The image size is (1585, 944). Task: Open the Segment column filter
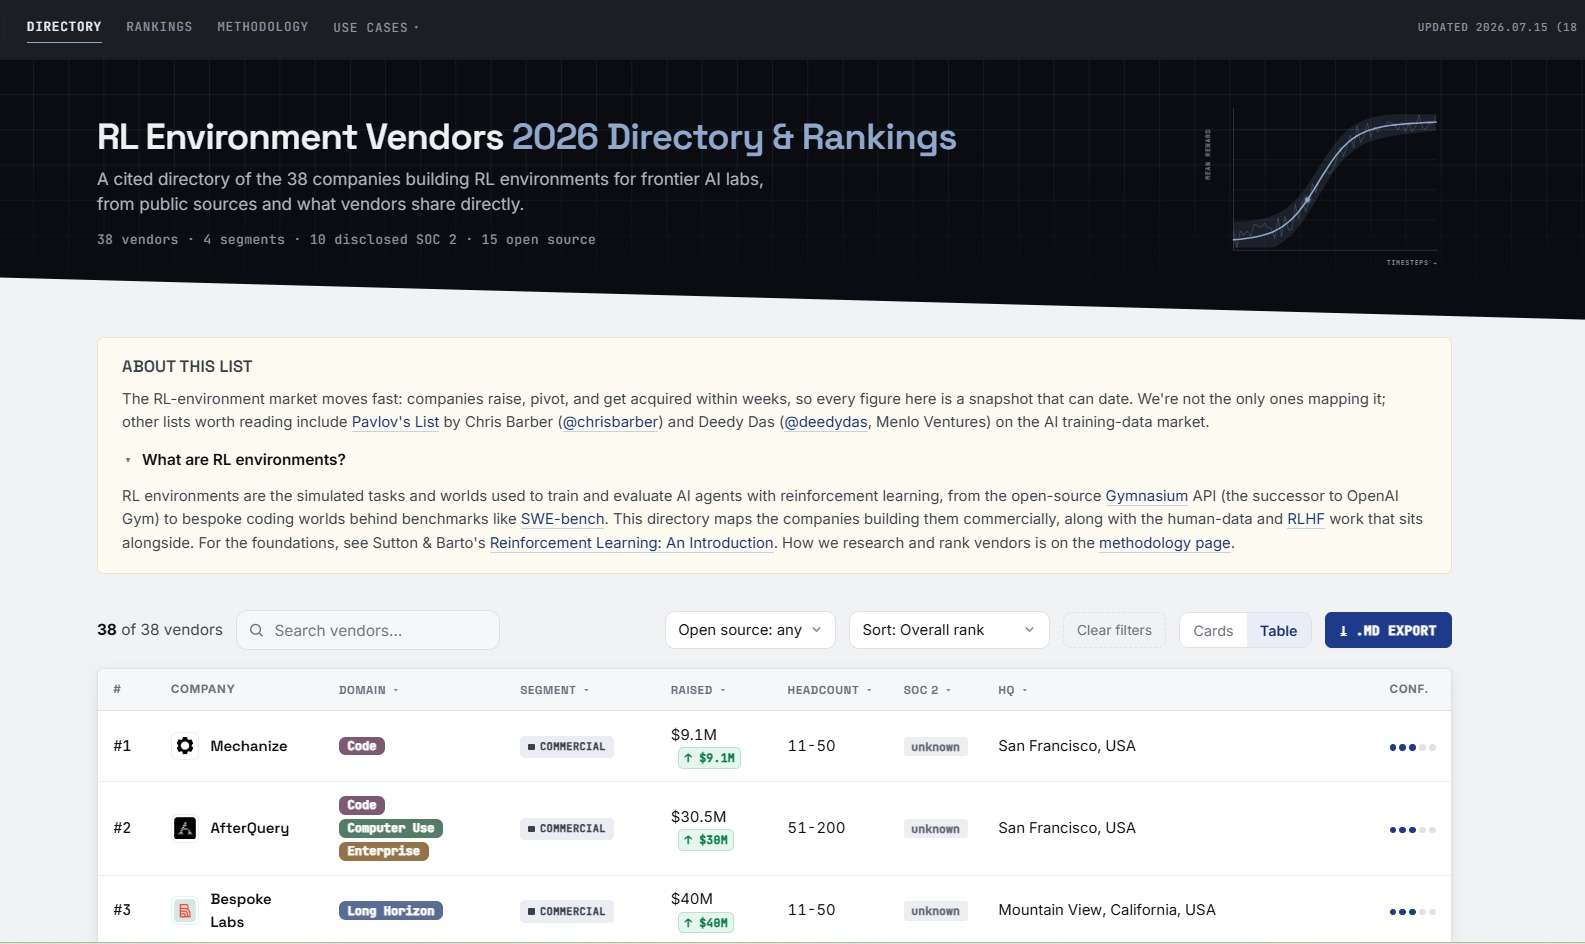click(x=554, y=690)
